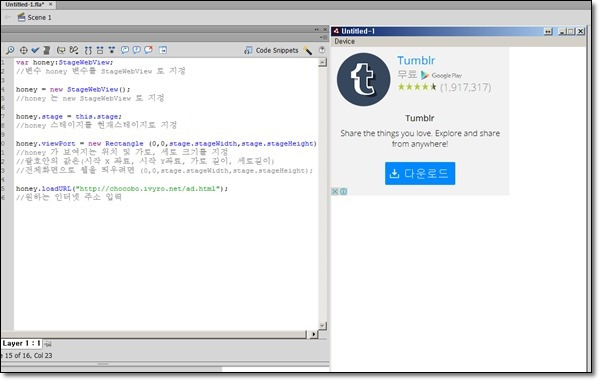600x381 pixels.
Task: Click the back arrow beside Scene 1
Action: [8, 17]
